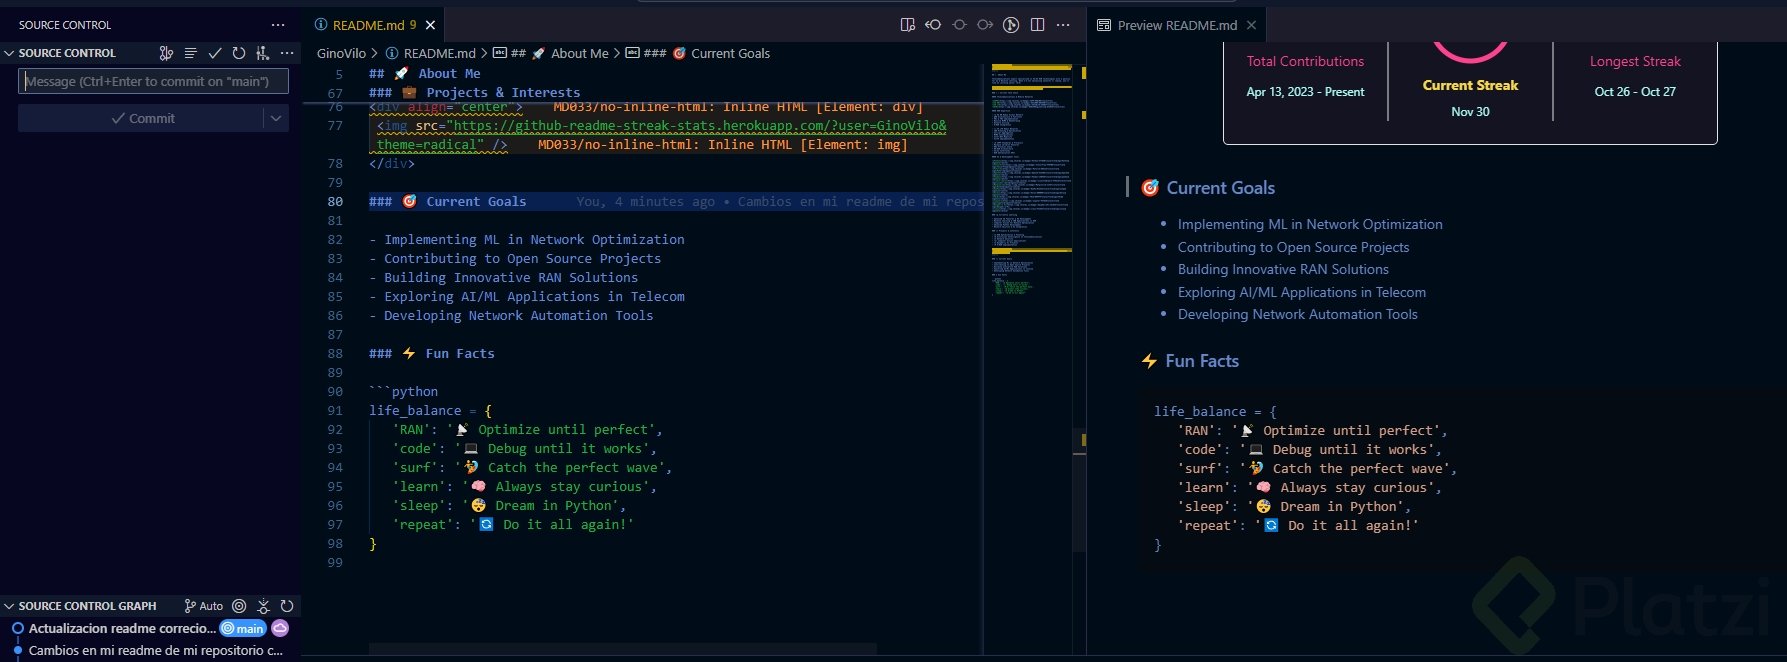Screen dimensions: 1787x662
Task: Open the Preview to the Side icon
Action: coord(908,25)
